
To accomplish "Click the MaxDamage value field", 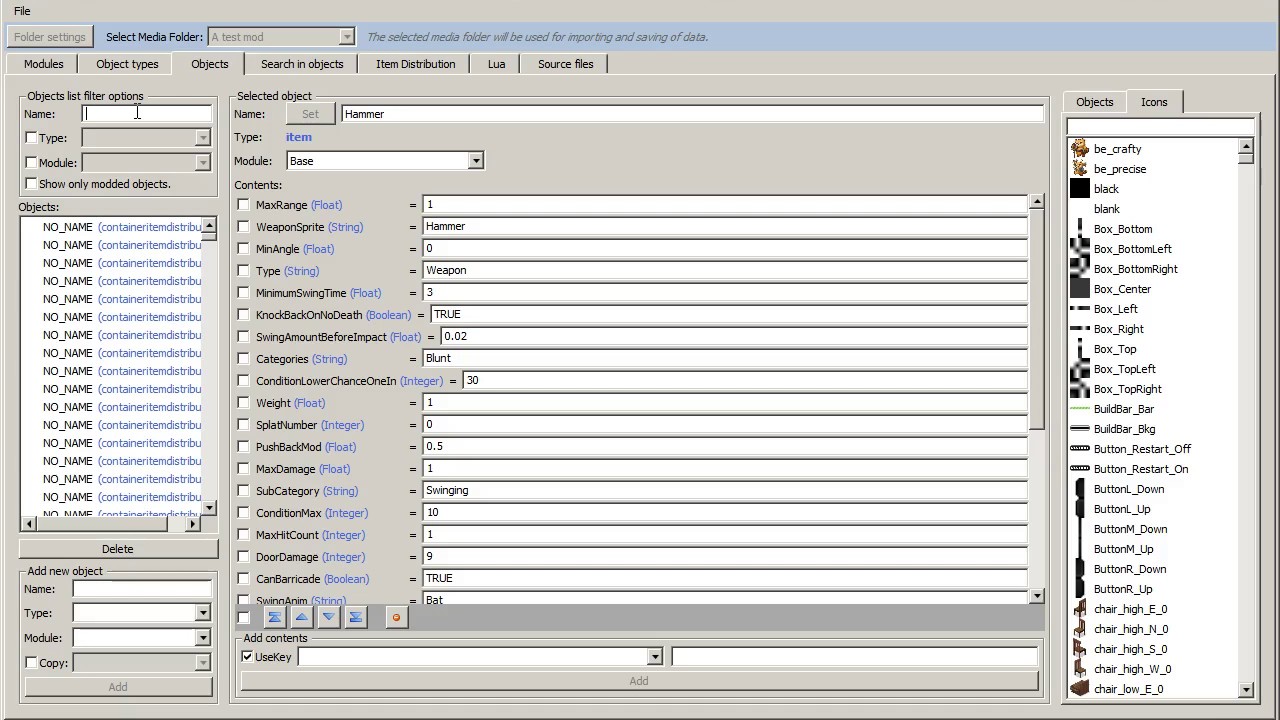I will tap(724, 468).
